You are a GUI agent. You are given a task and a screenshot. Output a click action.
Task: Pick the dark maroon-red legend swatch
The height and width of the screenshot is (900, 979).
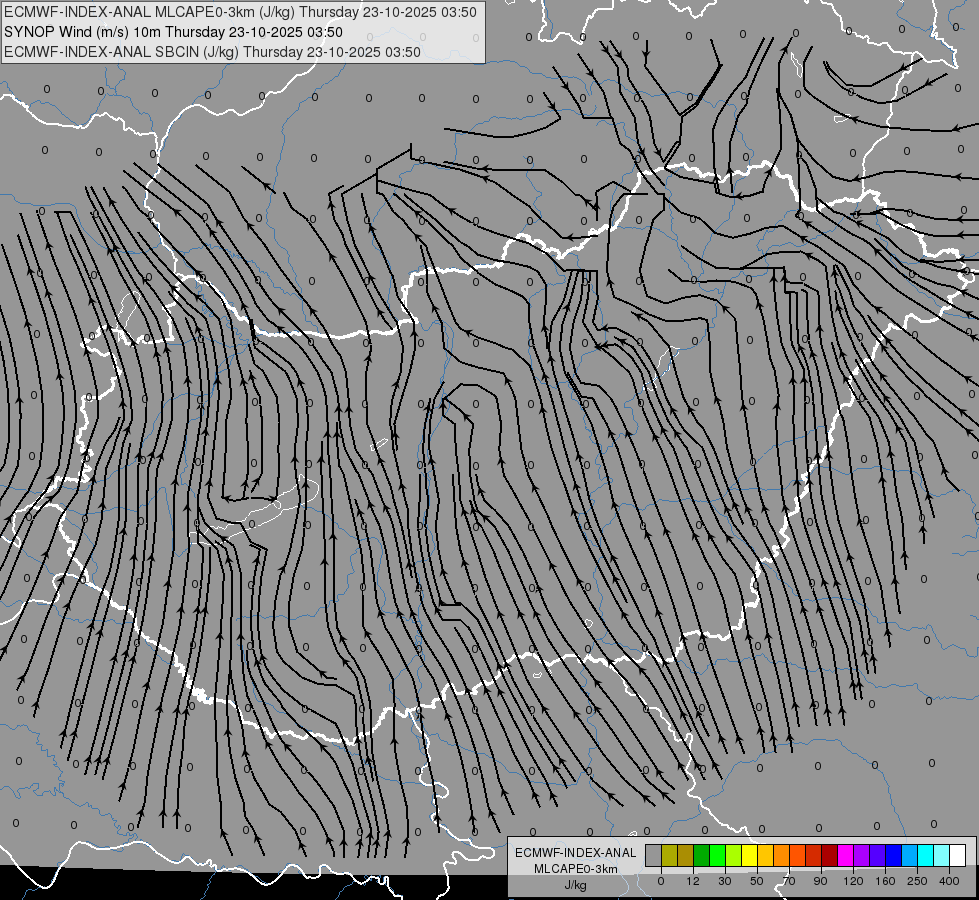(829, 855)
